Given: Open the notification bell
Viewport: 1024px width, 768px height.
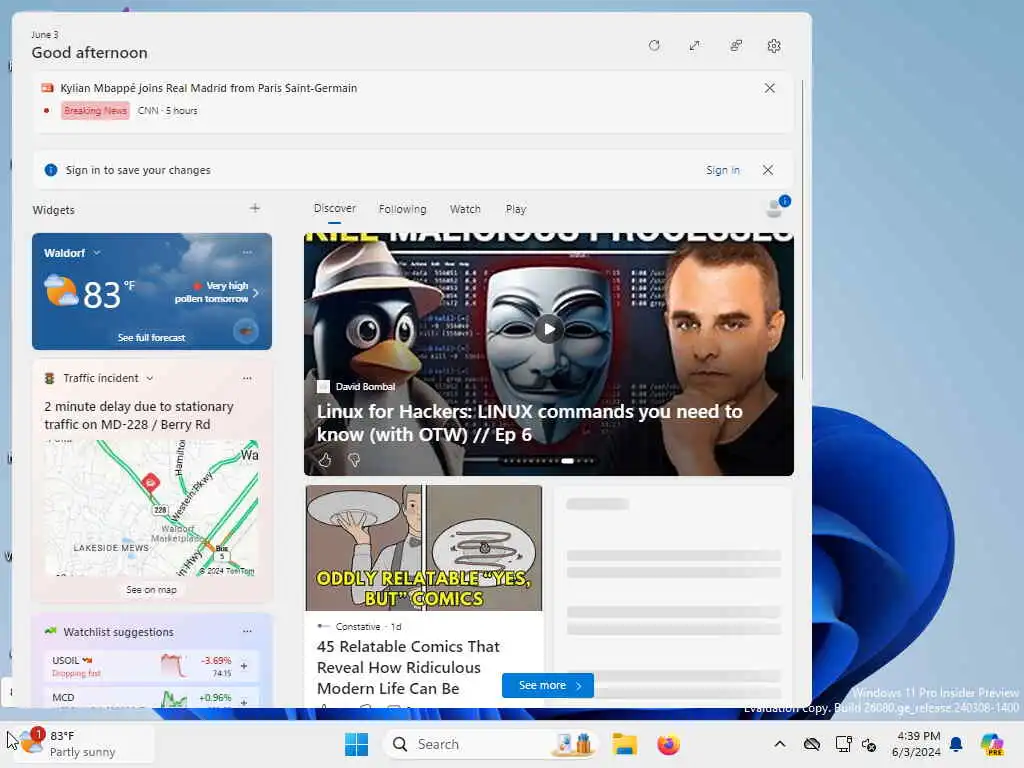Looking at the screenshot, I should coord(956,744).
